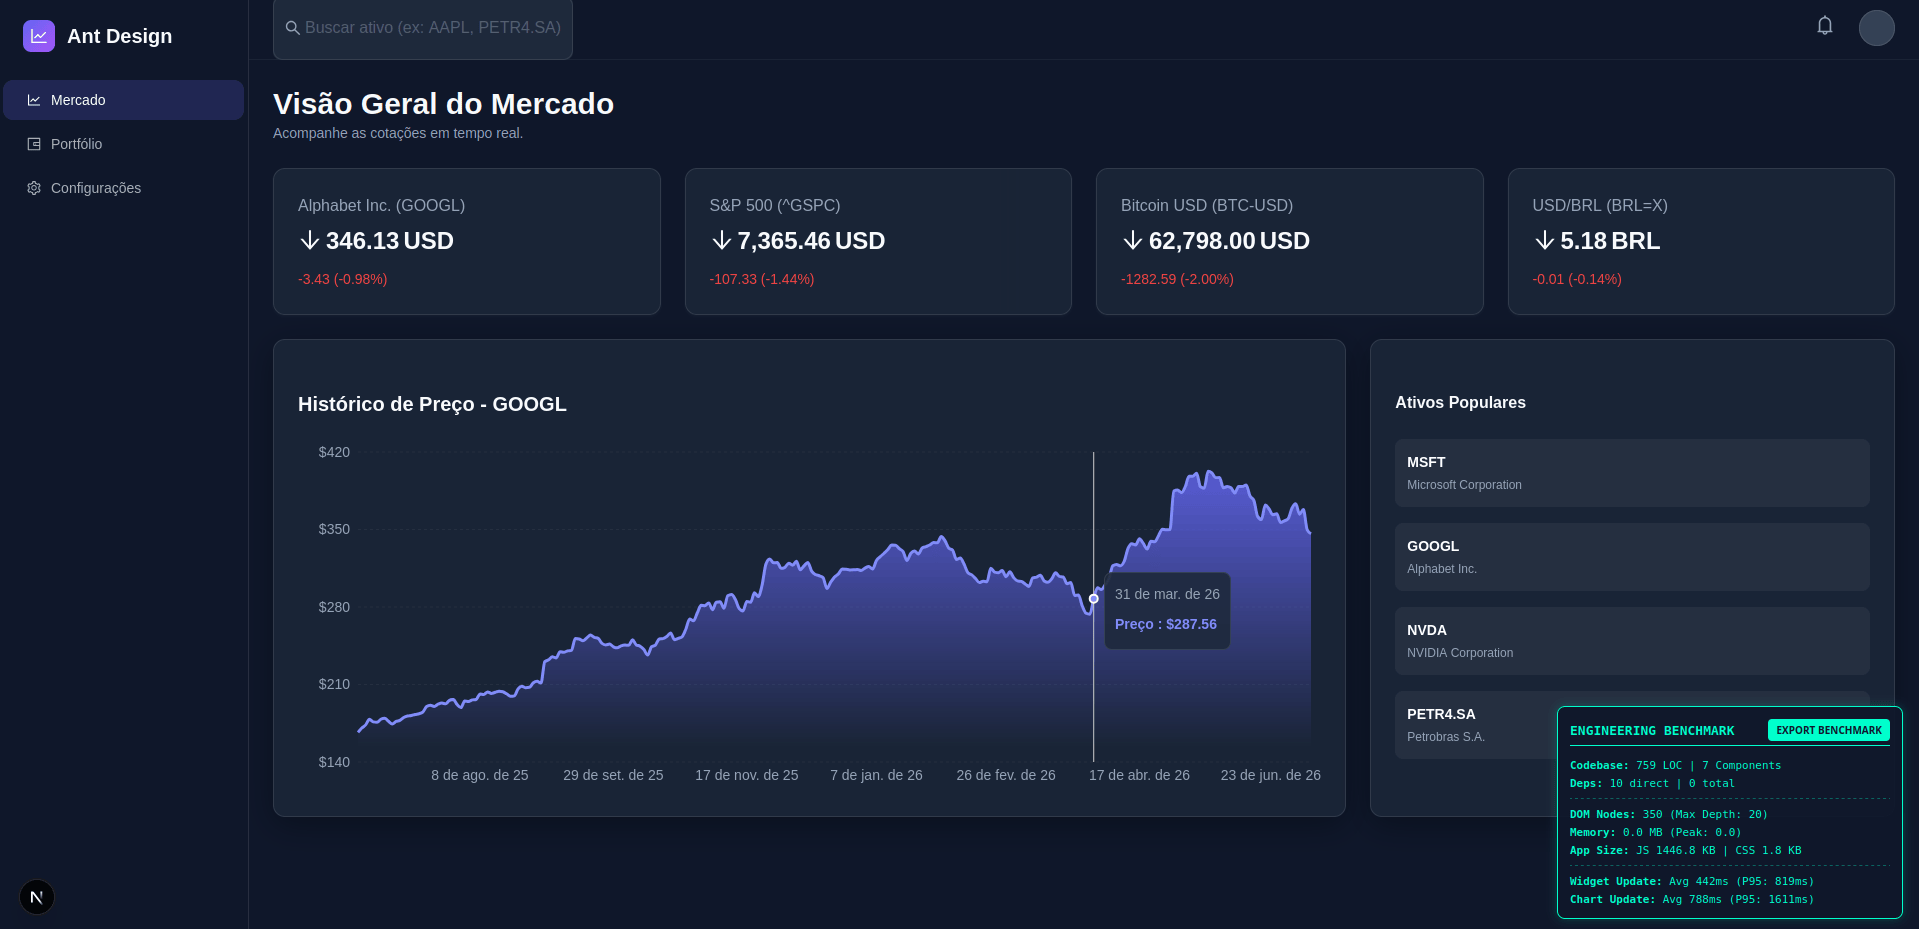1919x929 pixels.
Task: Go to the Portfólio section
Action: click(124, 144)
